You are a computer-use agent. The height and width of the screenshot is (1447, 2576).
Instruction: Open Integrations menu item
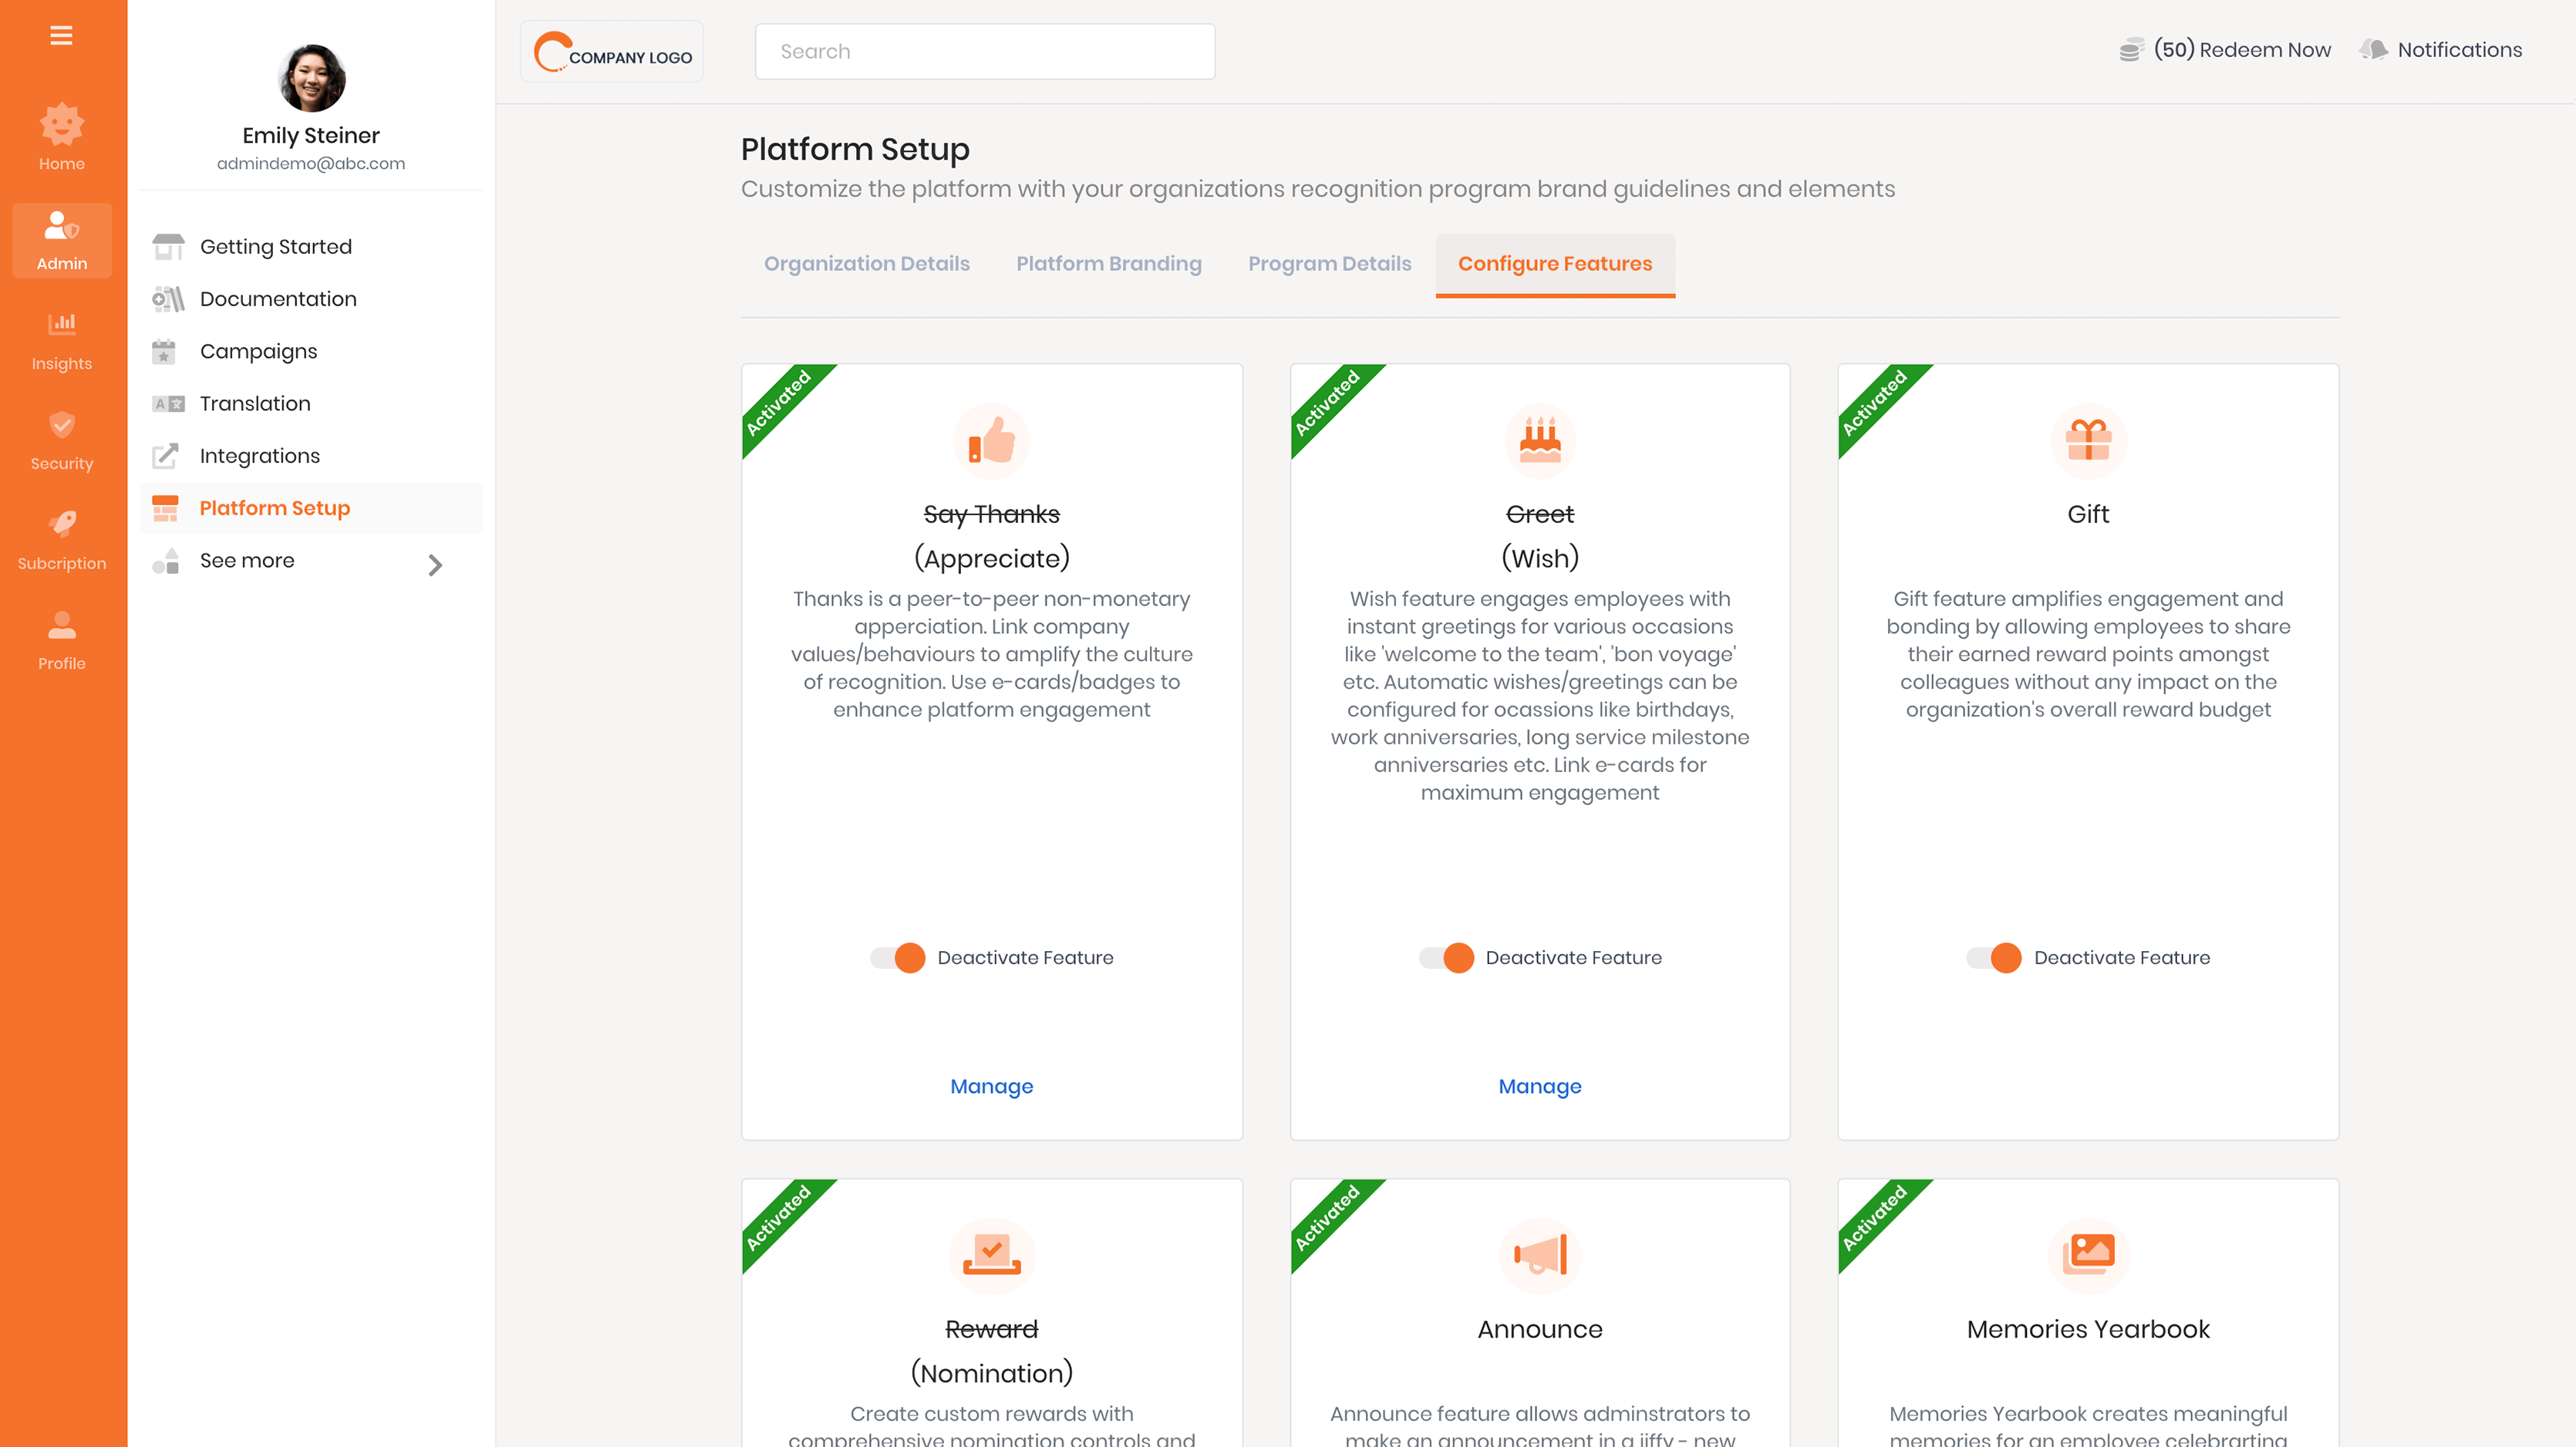pos(311,456)
